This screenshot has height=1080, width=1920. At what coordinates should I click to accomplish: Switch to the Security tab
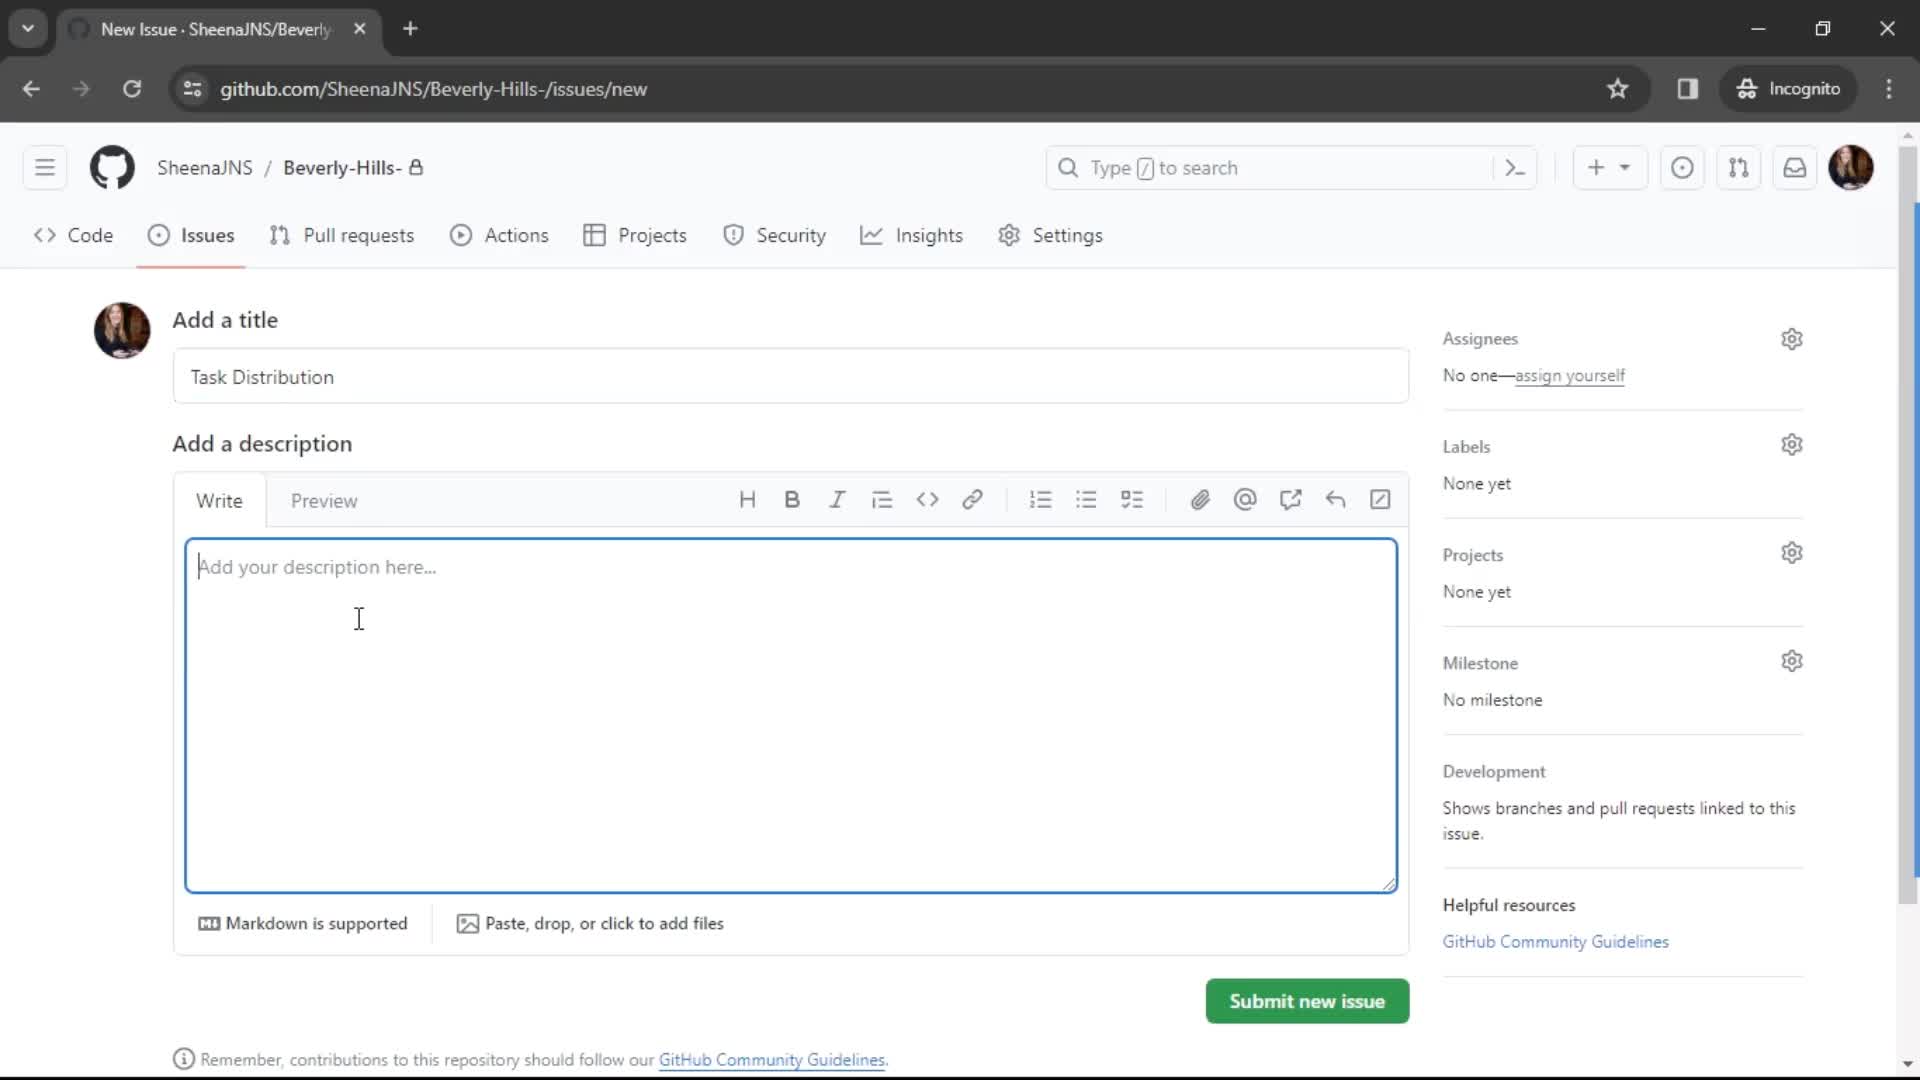pos(775,236)
